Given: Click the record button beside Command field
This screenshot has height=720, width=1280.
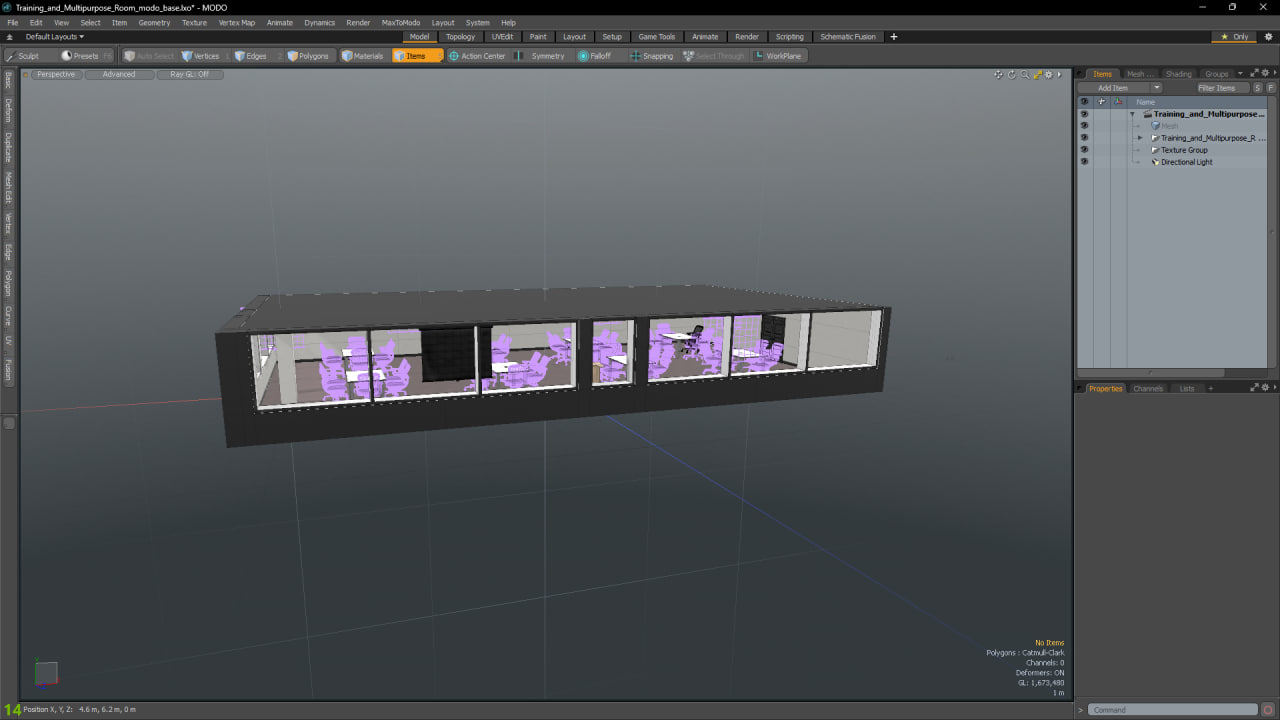Looking at the screenshot, I should [1267, 710].
